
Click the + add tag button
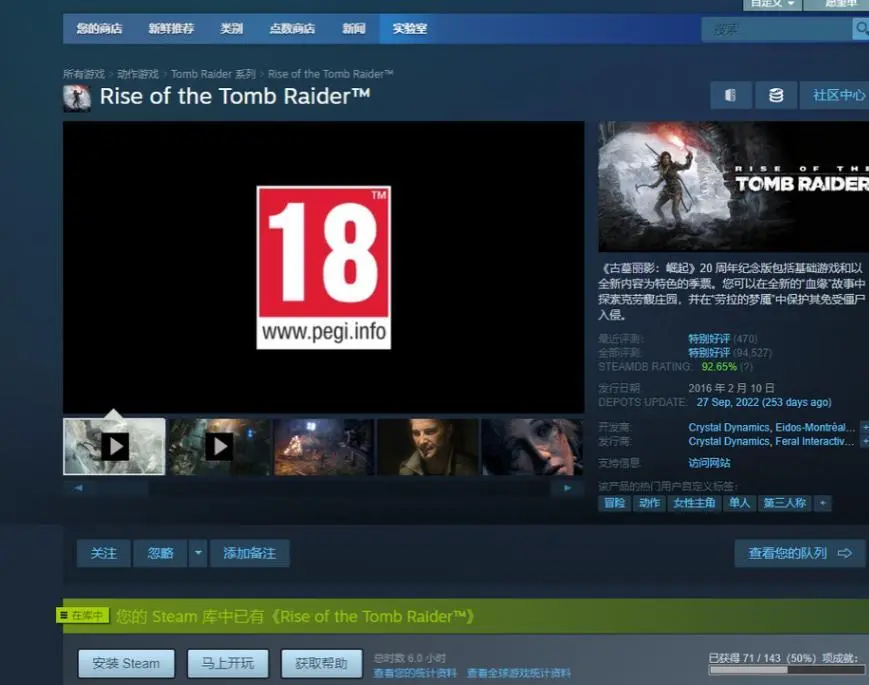823,503
